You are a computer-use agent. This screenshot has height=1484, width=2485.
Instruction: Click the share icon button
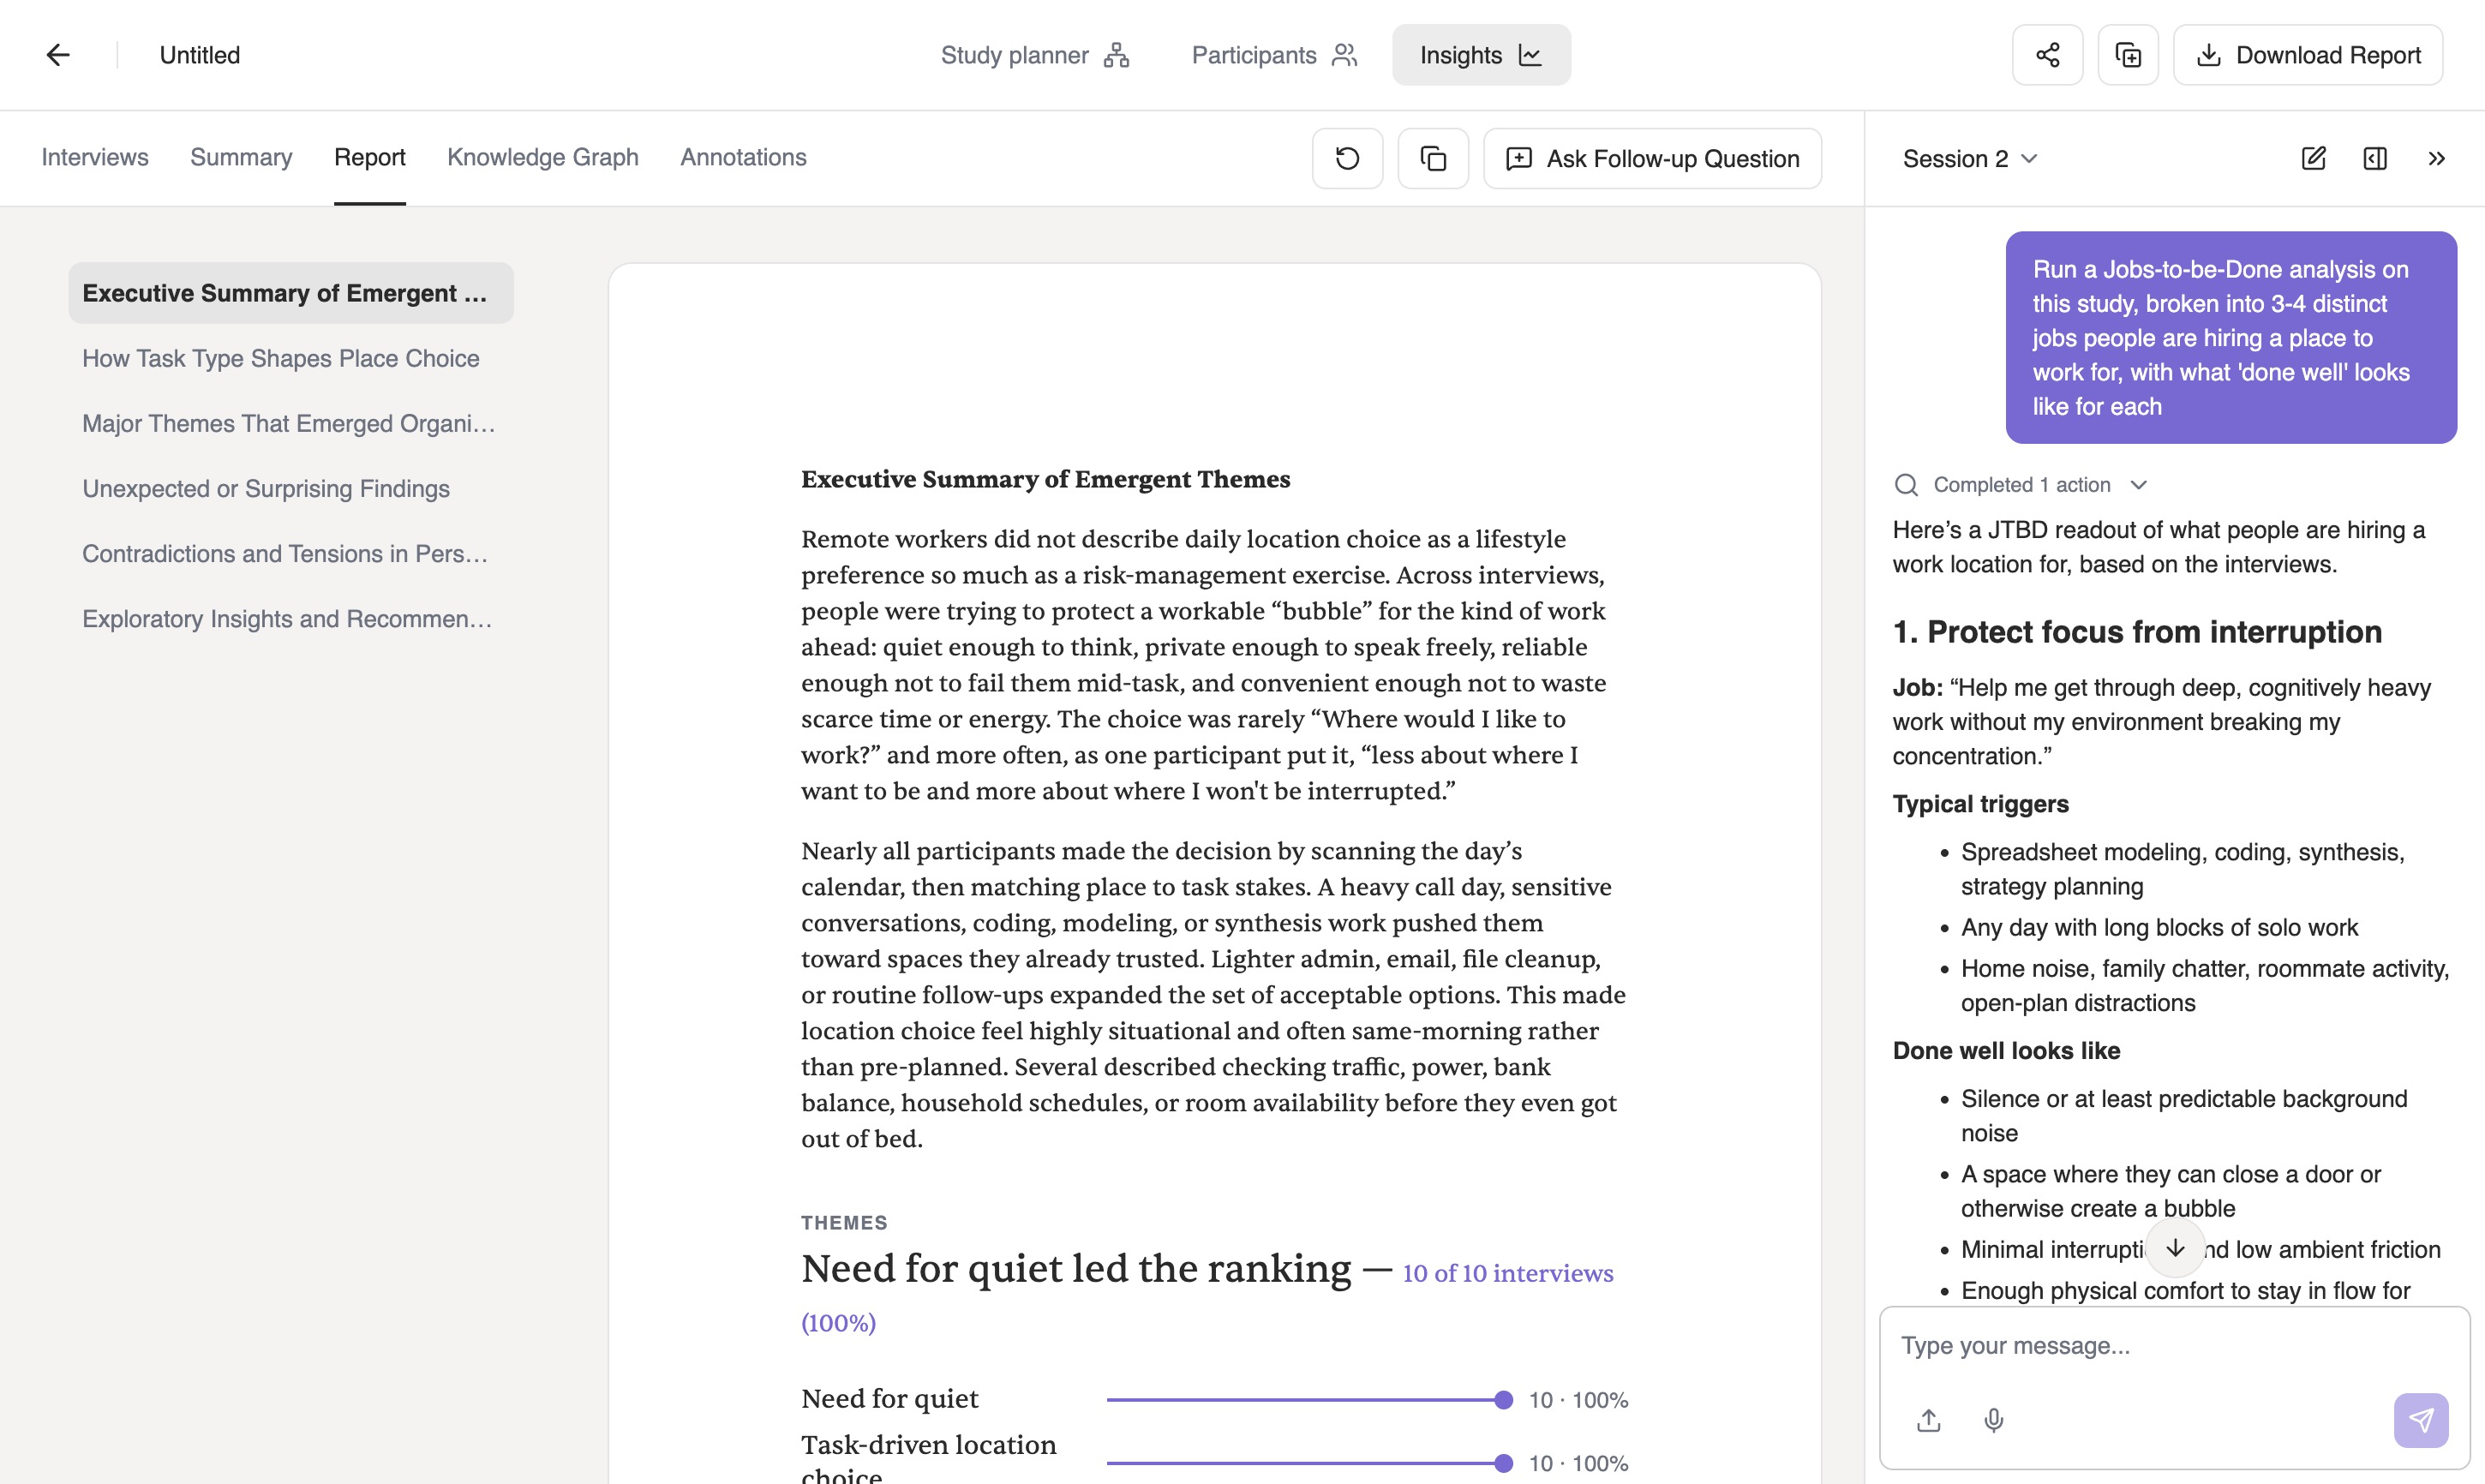(2047, 55)
